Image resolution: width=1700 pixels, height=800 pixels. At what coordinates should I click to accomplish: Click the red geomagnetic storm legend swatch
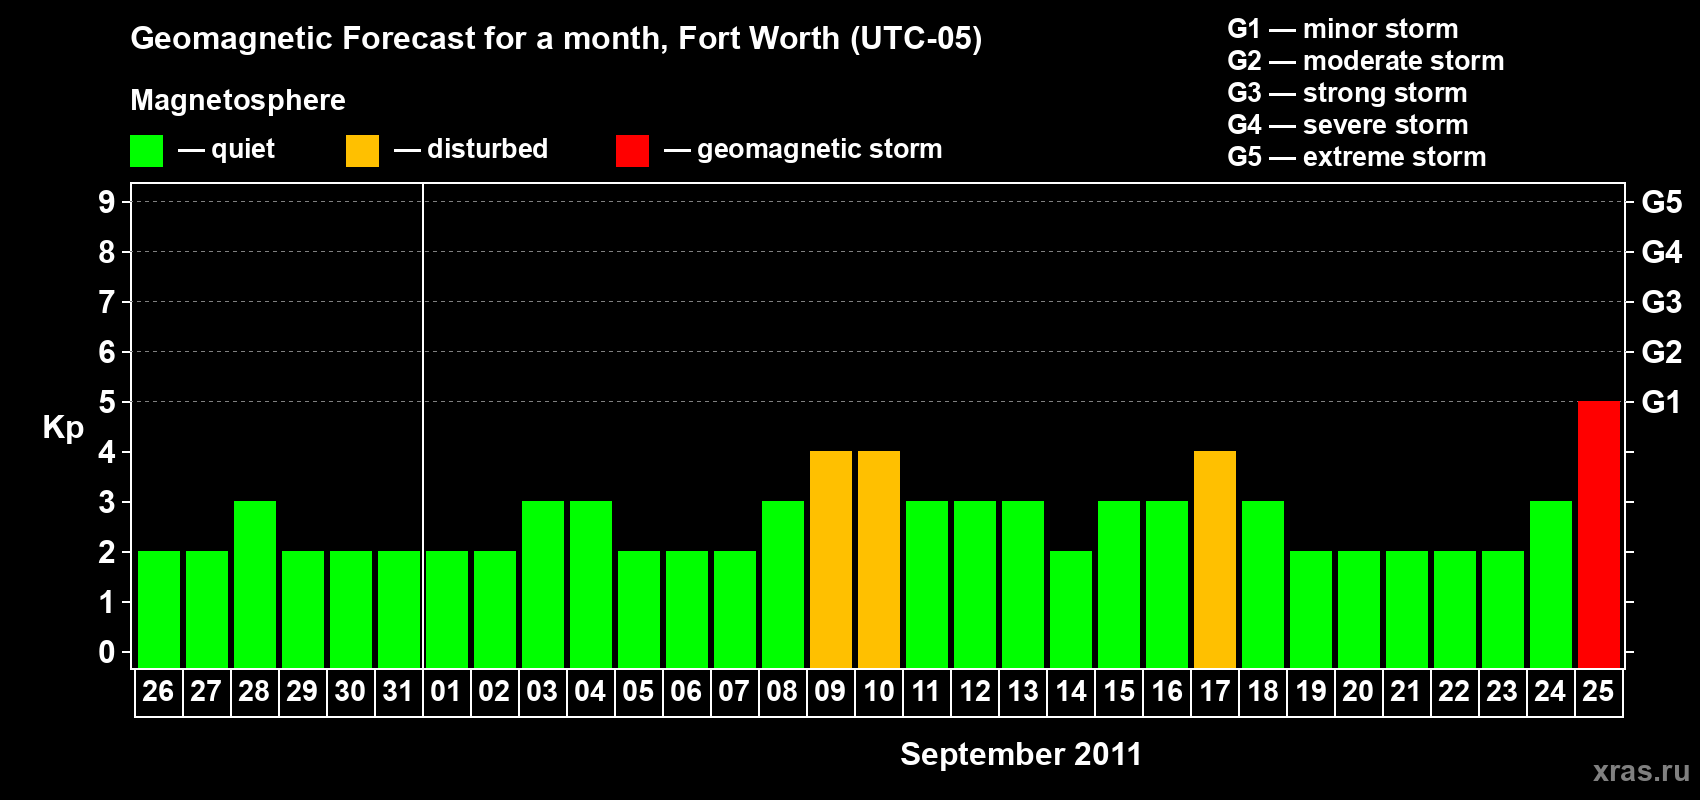(x=632, y=151)
